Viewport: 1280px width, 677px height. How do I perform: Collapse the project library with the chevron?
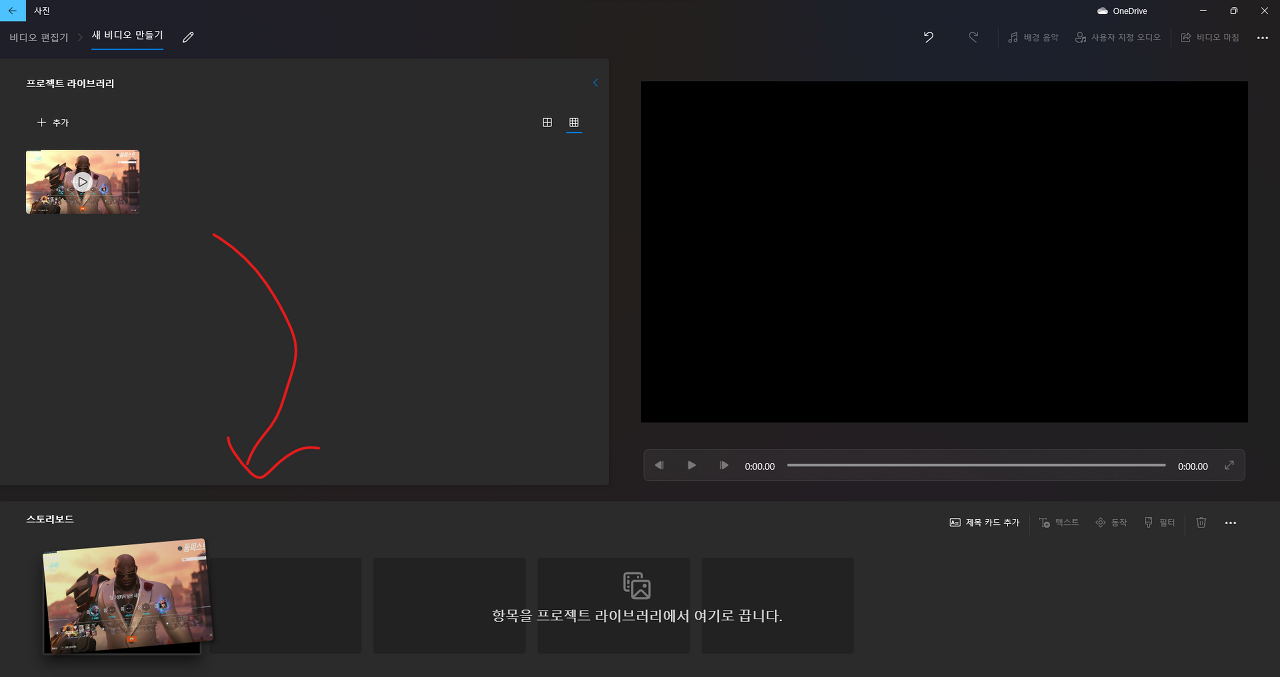point(595,83)
